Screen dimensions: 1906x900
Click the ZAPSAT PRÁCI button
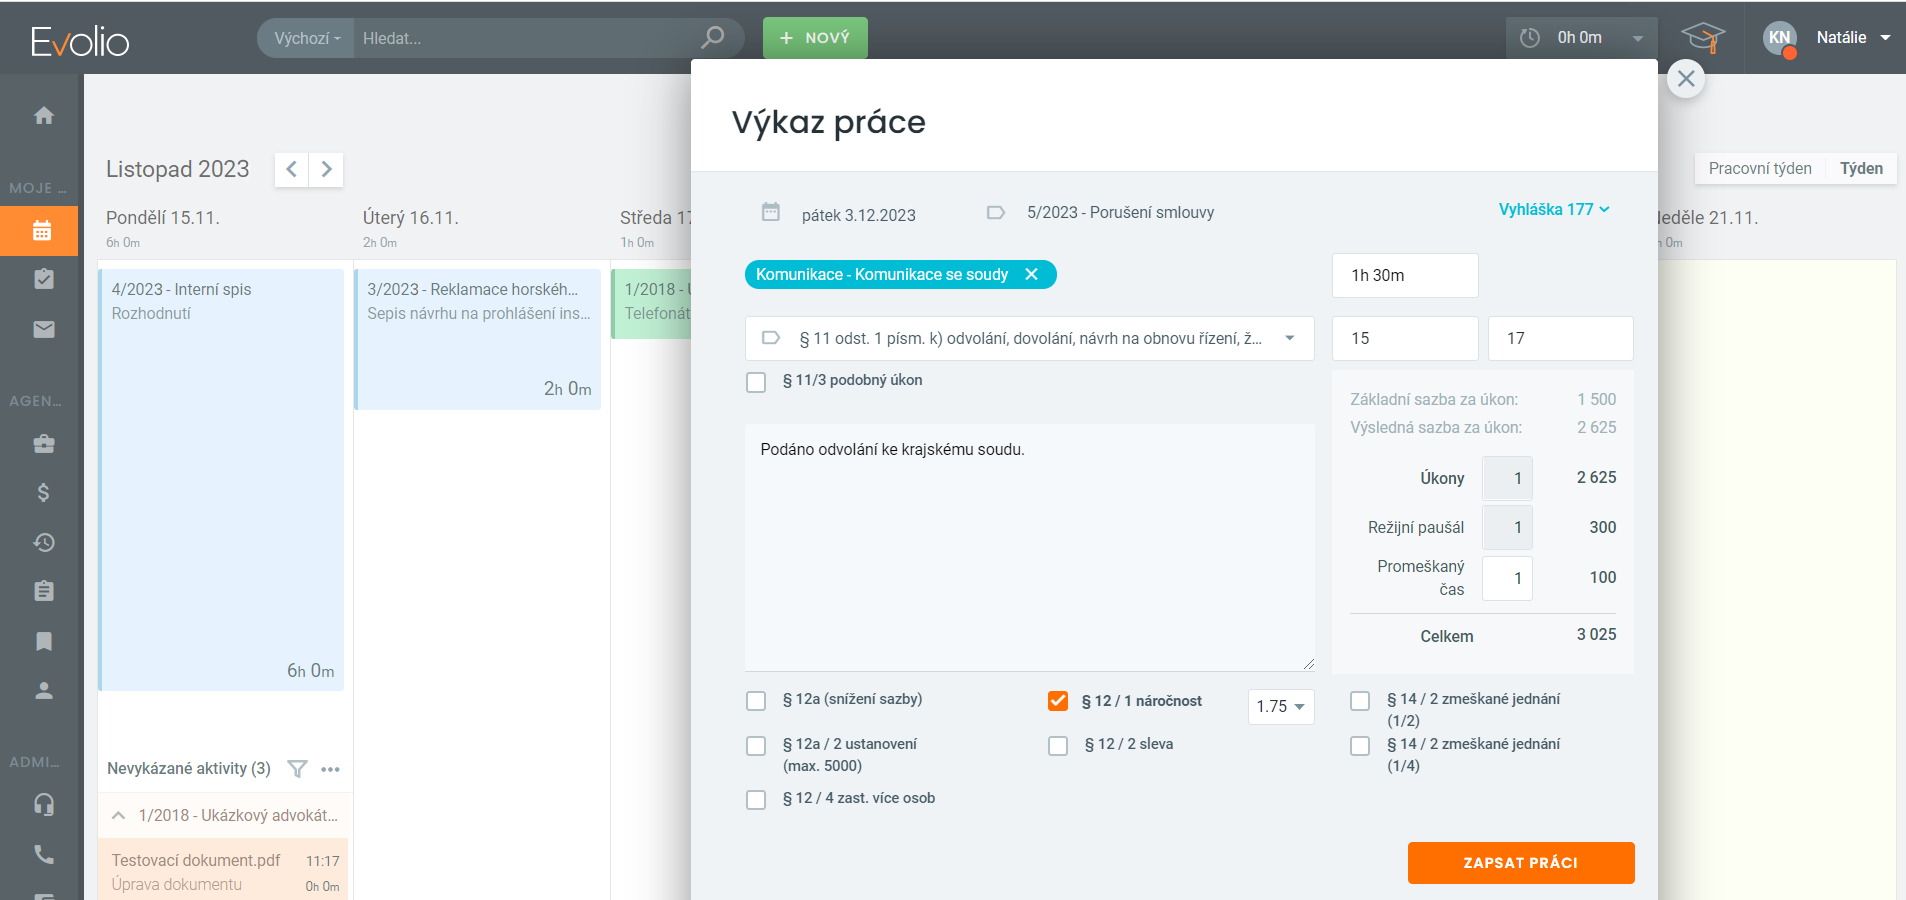point(1520,863)
